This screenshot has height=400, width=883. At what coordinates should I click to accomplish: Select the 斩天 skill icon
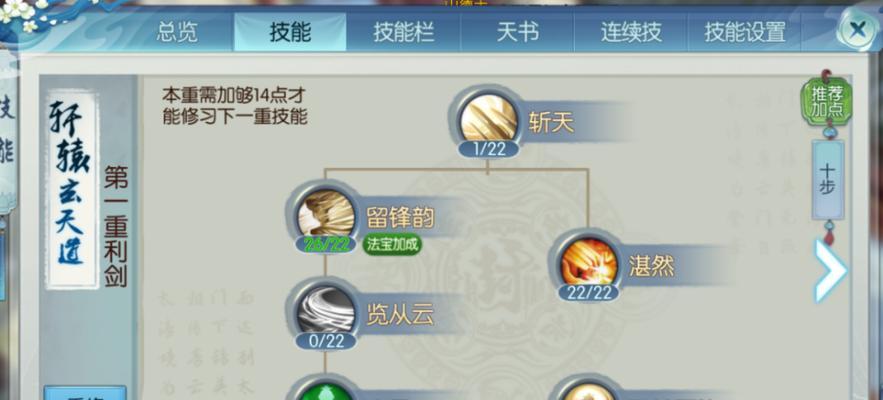pos(488,119)
